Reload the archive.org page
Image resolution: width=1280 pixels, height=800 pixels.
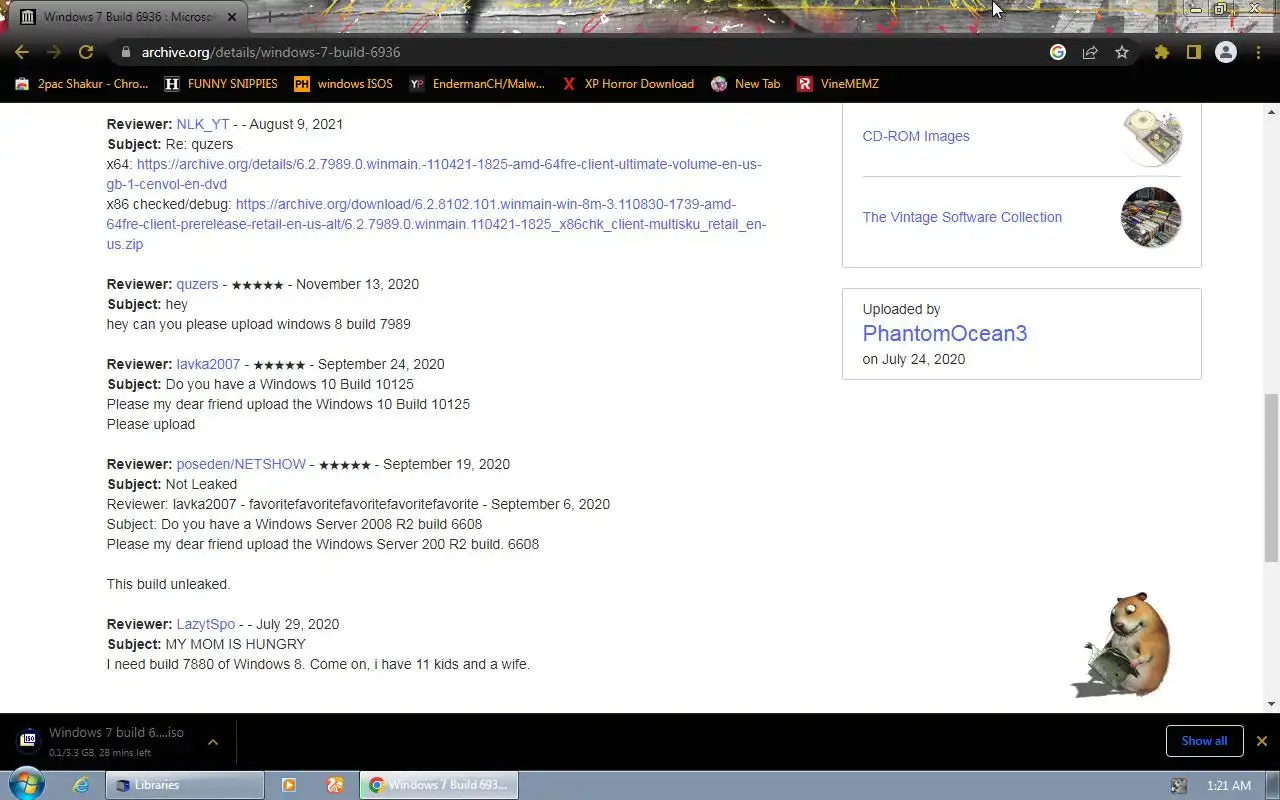pos(86,52)
